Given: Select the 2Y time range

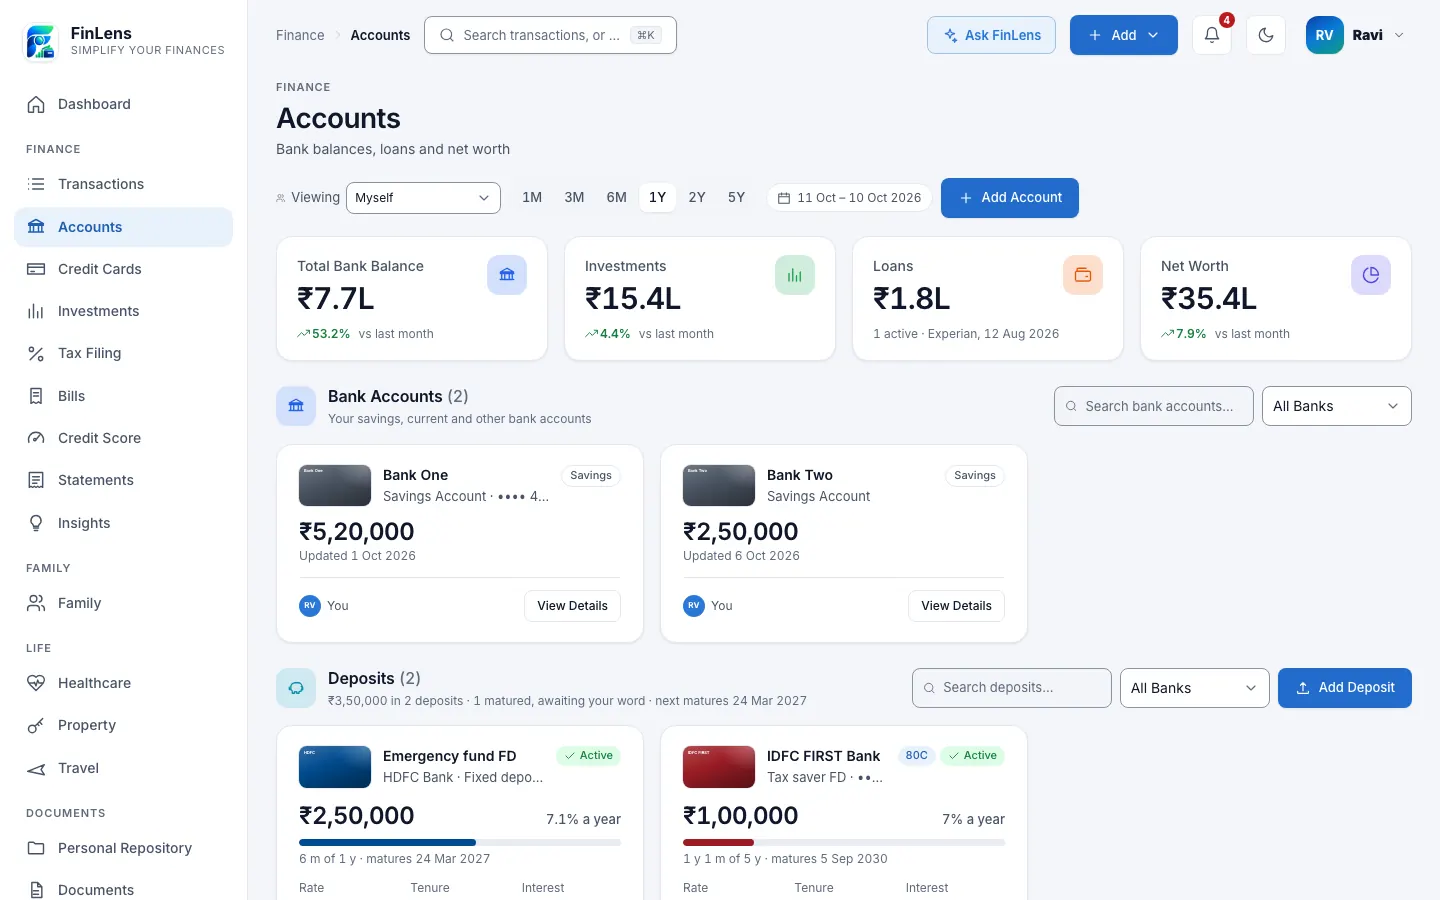Looking at the screenshot, I should click(x=697, y=198).
